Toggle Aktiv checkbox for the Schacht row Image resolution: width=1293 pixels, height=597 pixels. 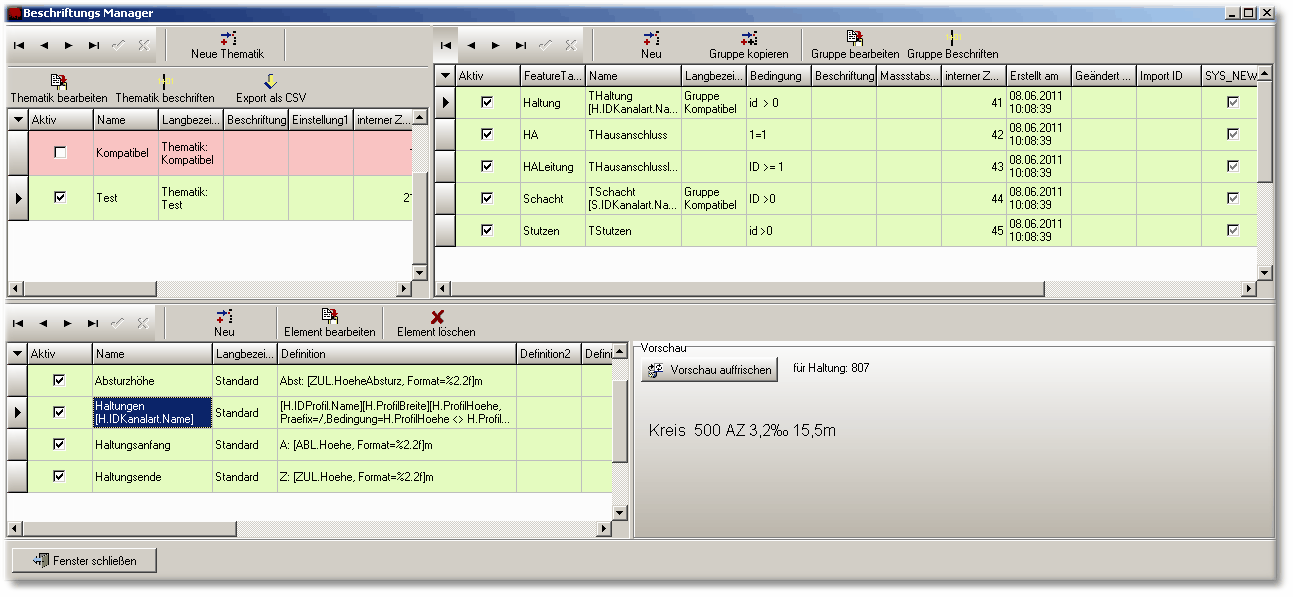point(487,198)
